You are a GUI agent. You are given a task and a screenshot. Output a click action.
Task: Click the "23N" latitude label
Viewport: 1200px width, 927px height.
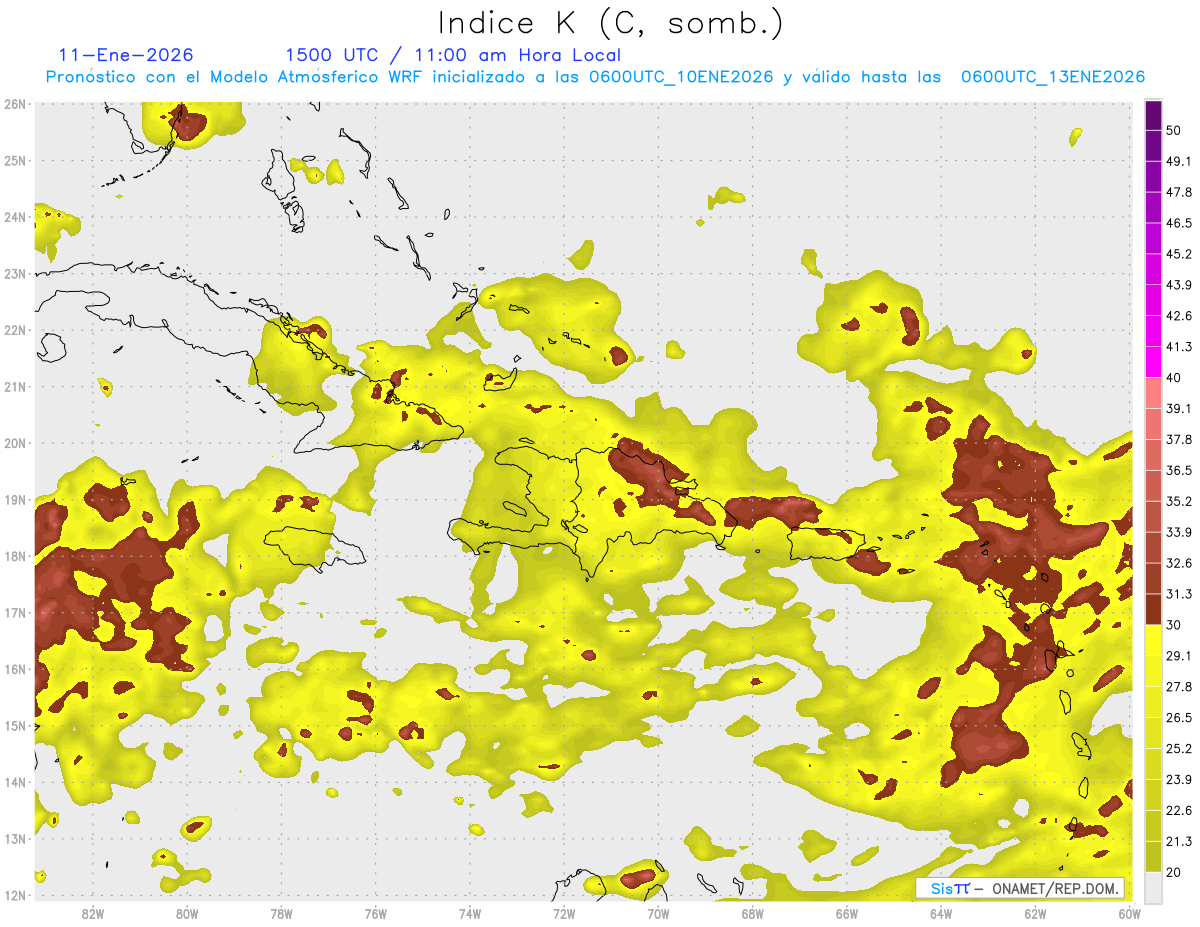coord(15,273)
